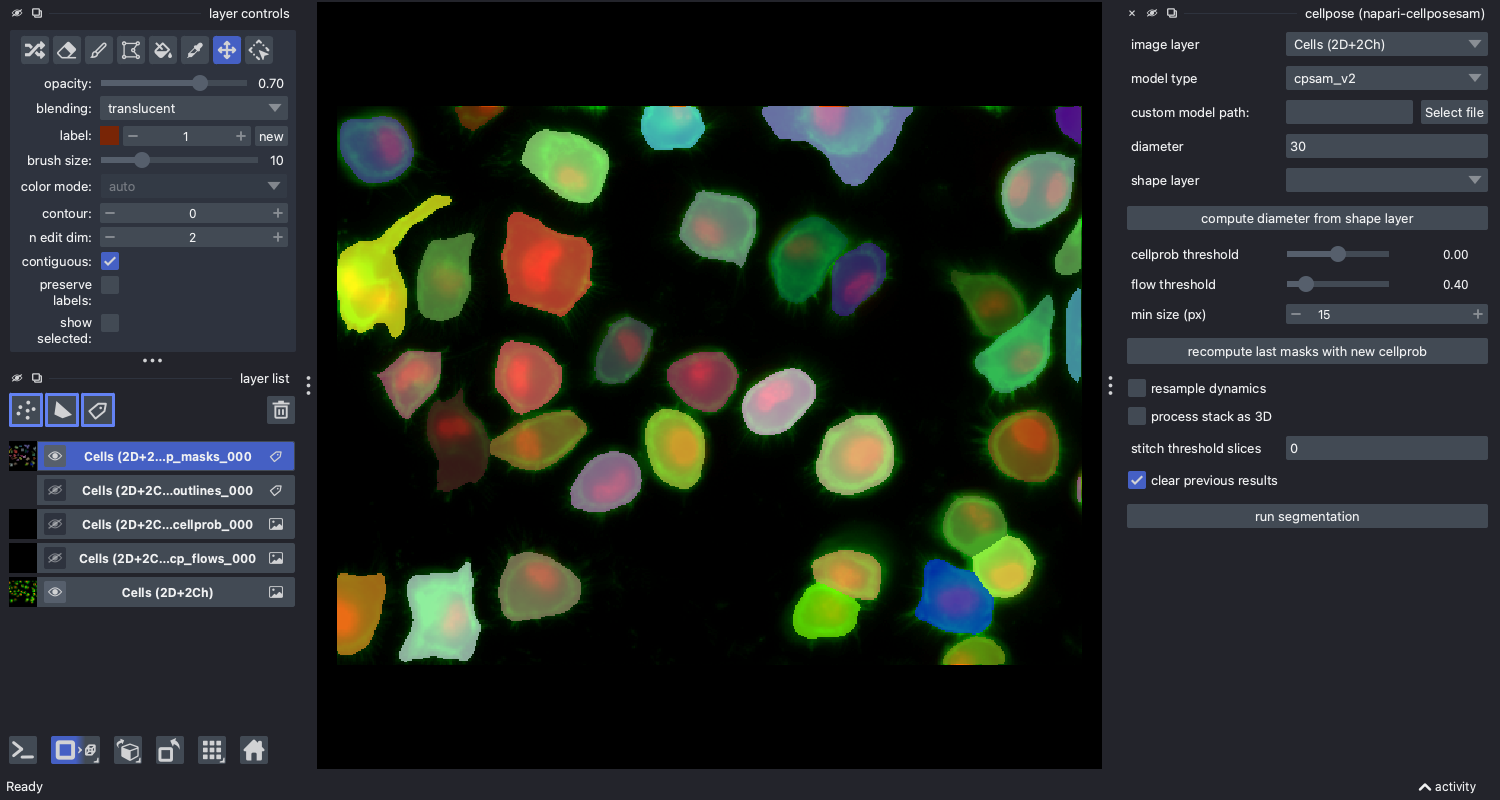Image resolution: width=1500 pixels, height=800 pixels.
Task: Open the color mode dropdown
Action: (194, 186)
